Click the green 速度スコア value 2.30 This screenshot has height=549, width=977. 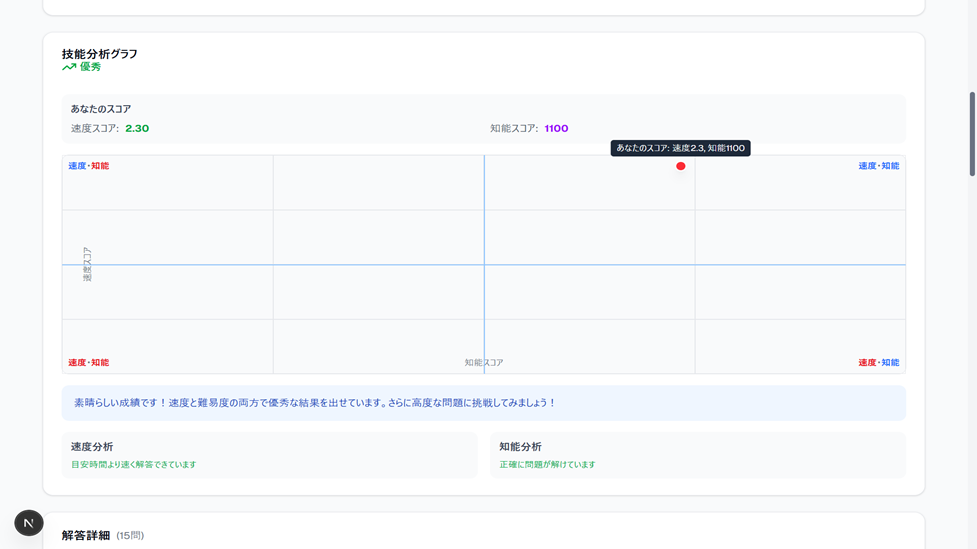pos(137,129)
